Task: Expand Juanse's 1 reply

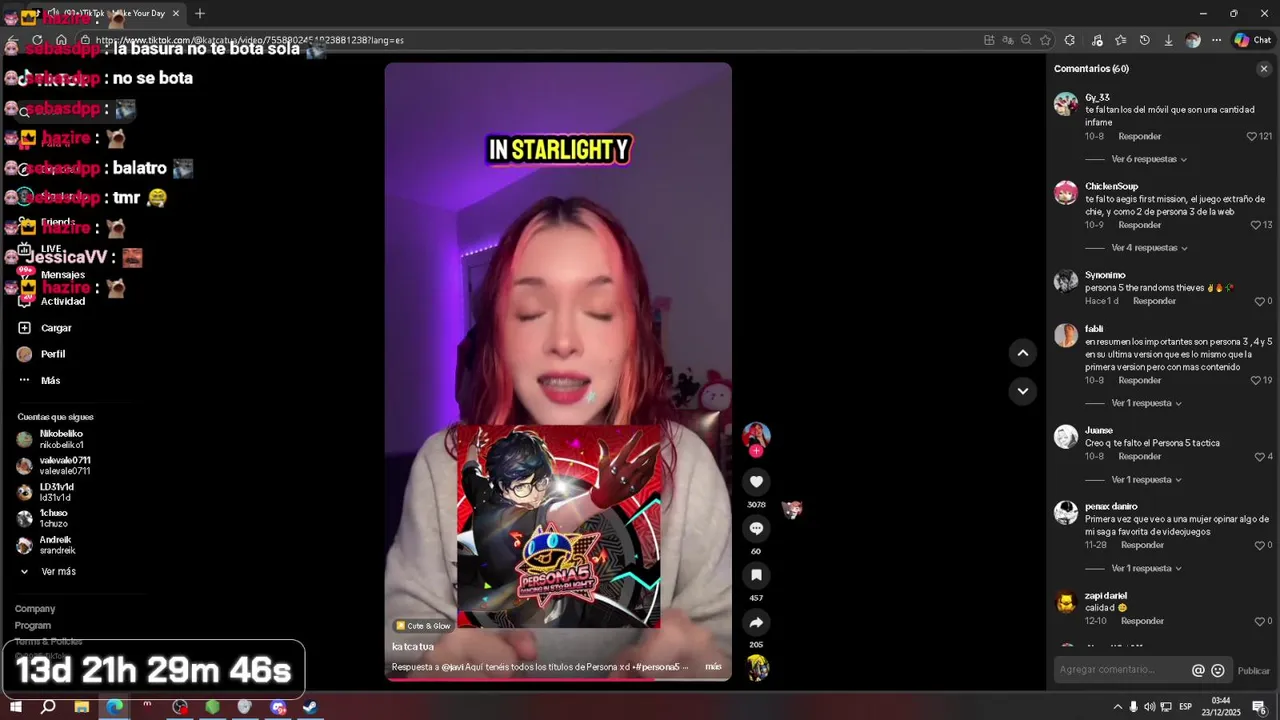Action: 1146,480
